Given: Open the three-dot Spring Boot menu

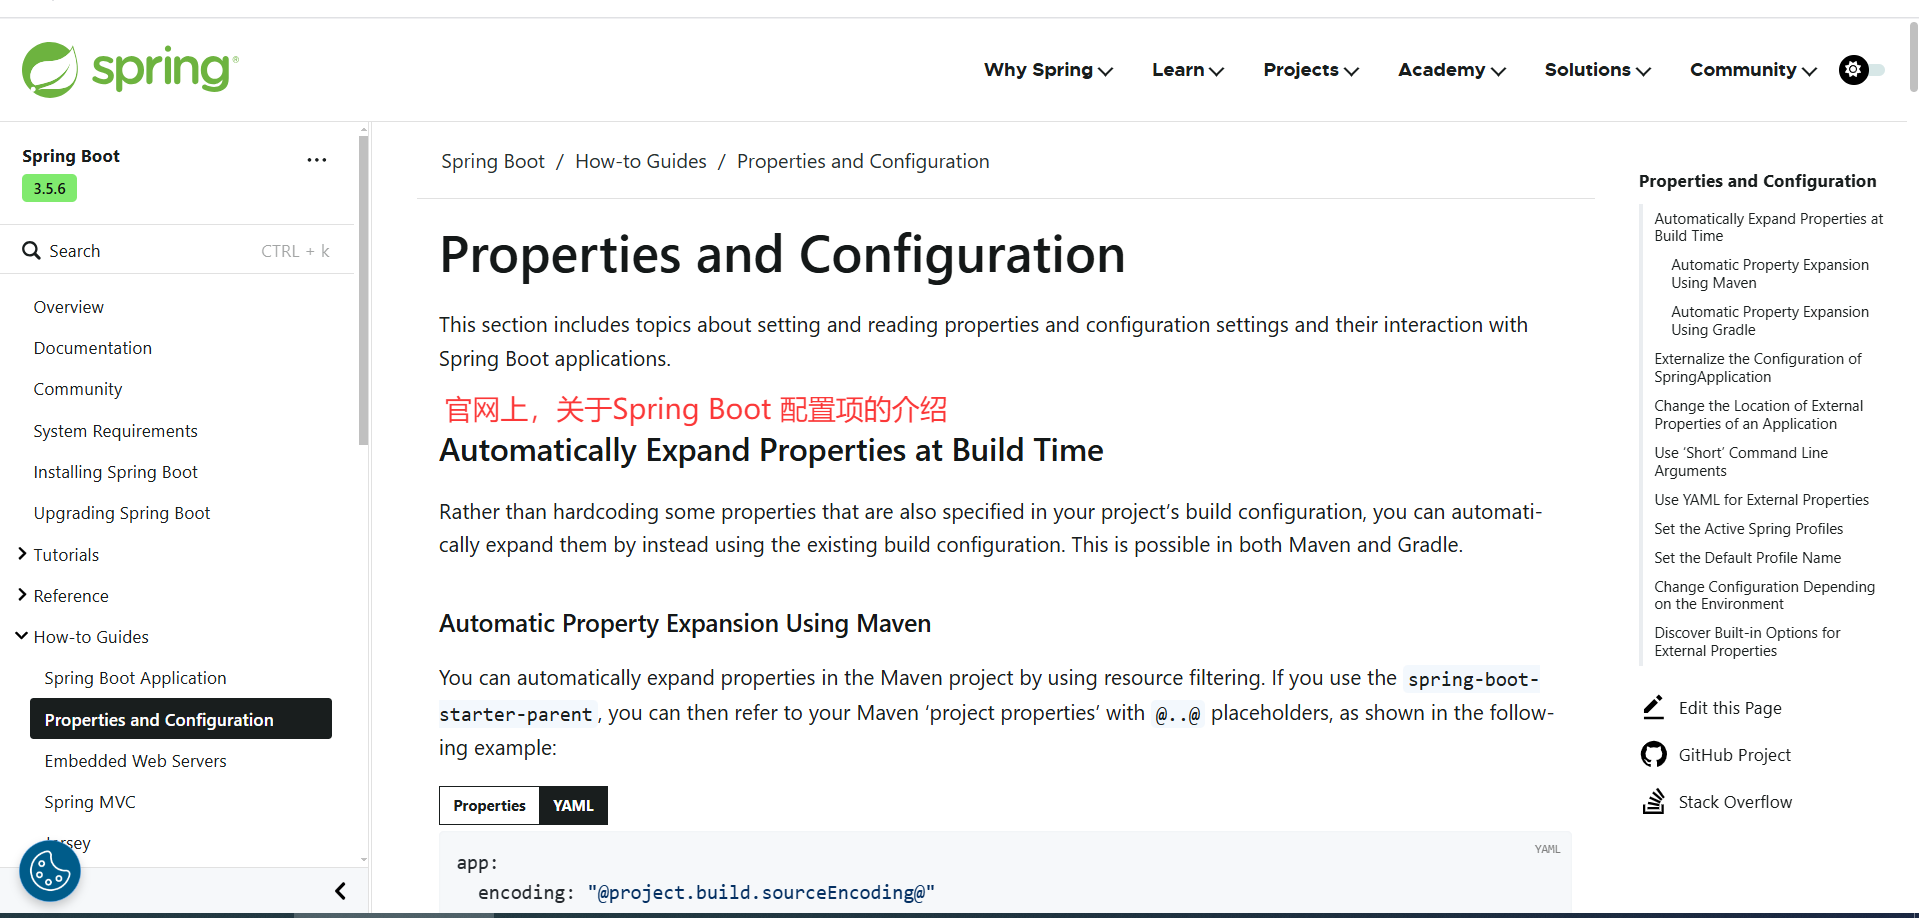Looking at the screenshot, I should [317, 160].
